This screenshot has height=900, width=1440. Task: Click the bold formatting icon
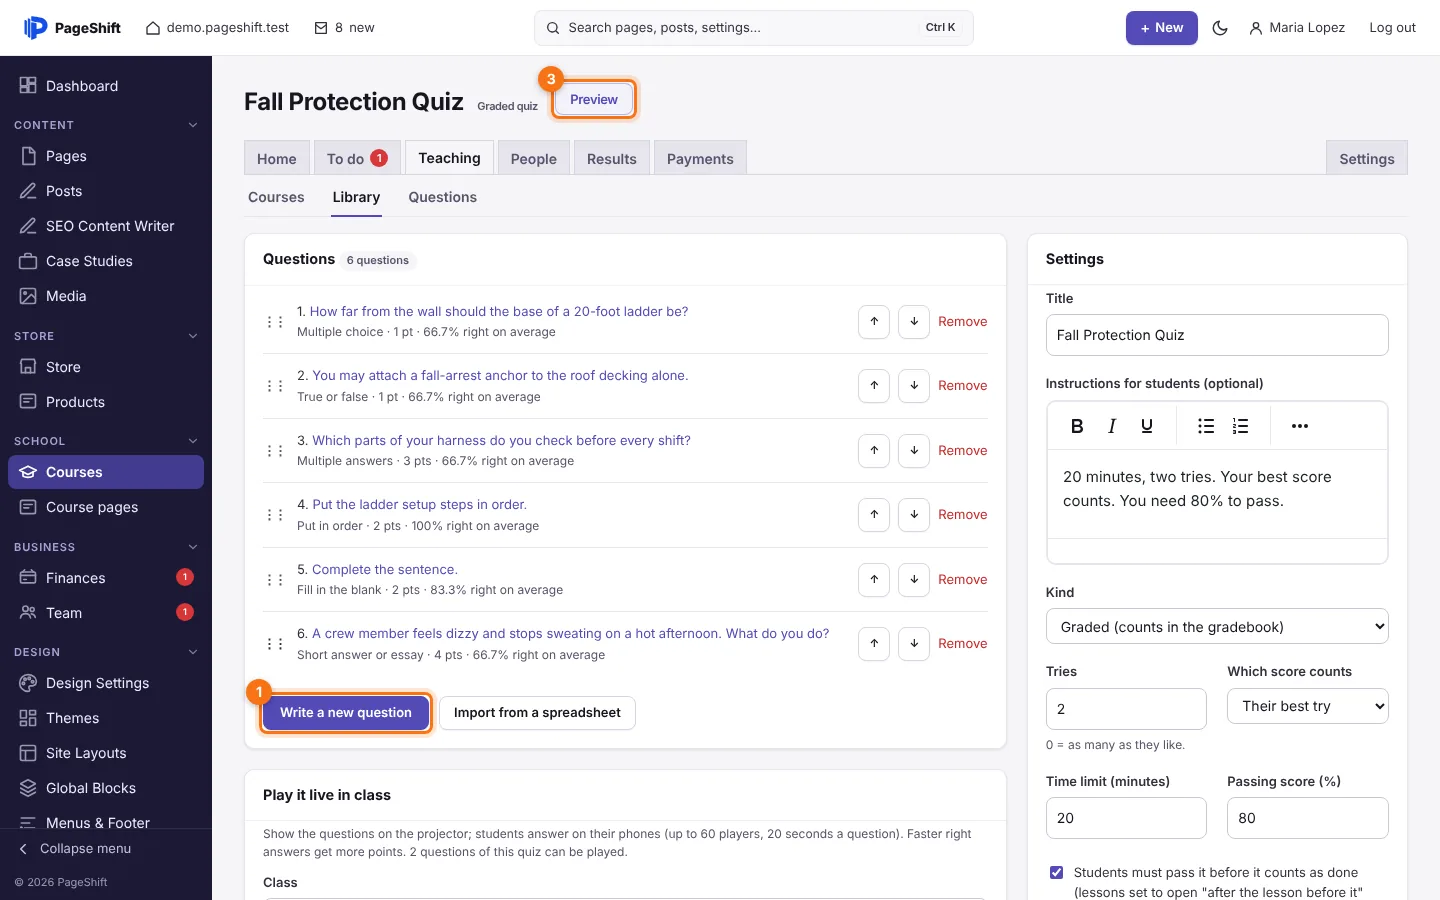coord(1077,426)
